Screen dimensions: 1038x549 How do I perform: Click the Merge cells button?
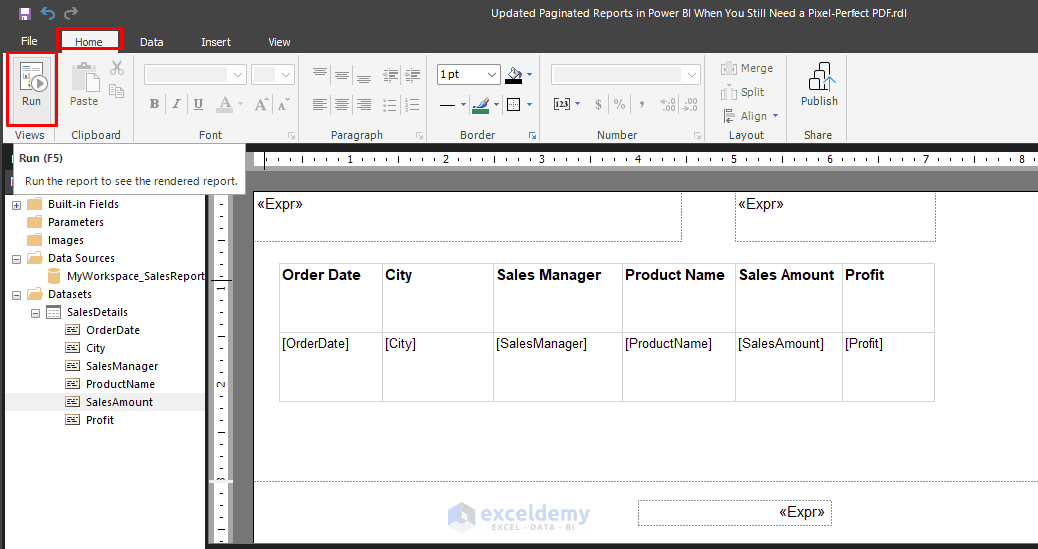tap(747, 68)
